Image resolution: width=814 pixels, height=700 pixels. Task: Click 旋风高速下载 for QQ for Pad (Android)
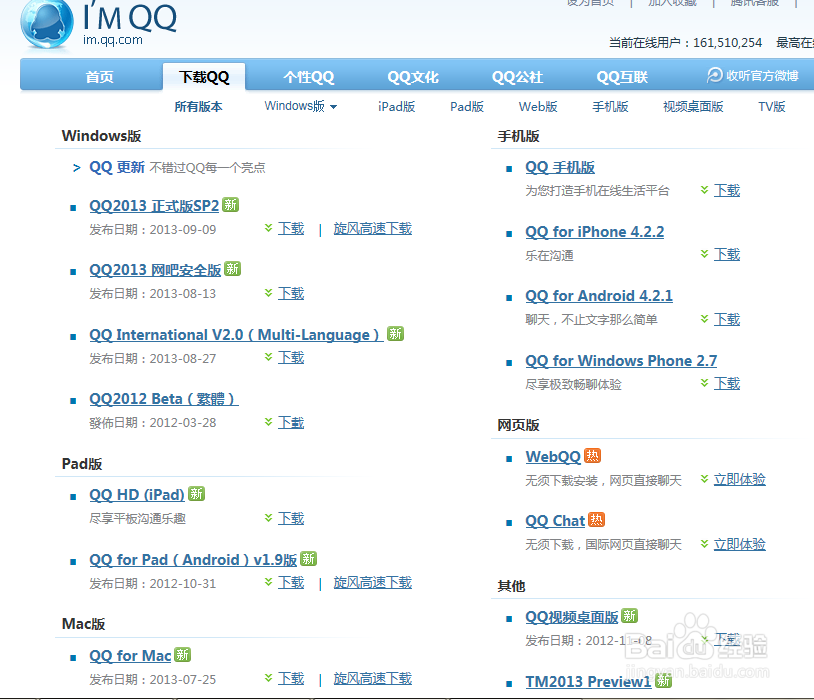[x=373, y=583]
